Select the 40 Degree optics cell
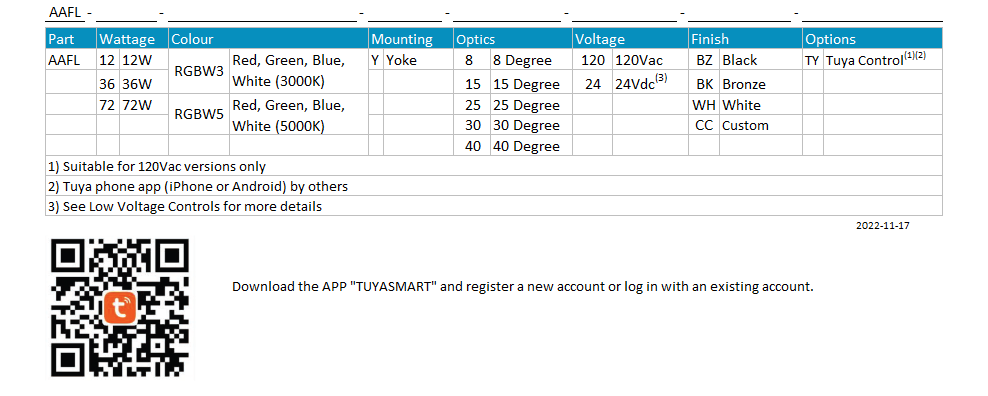 531,146
